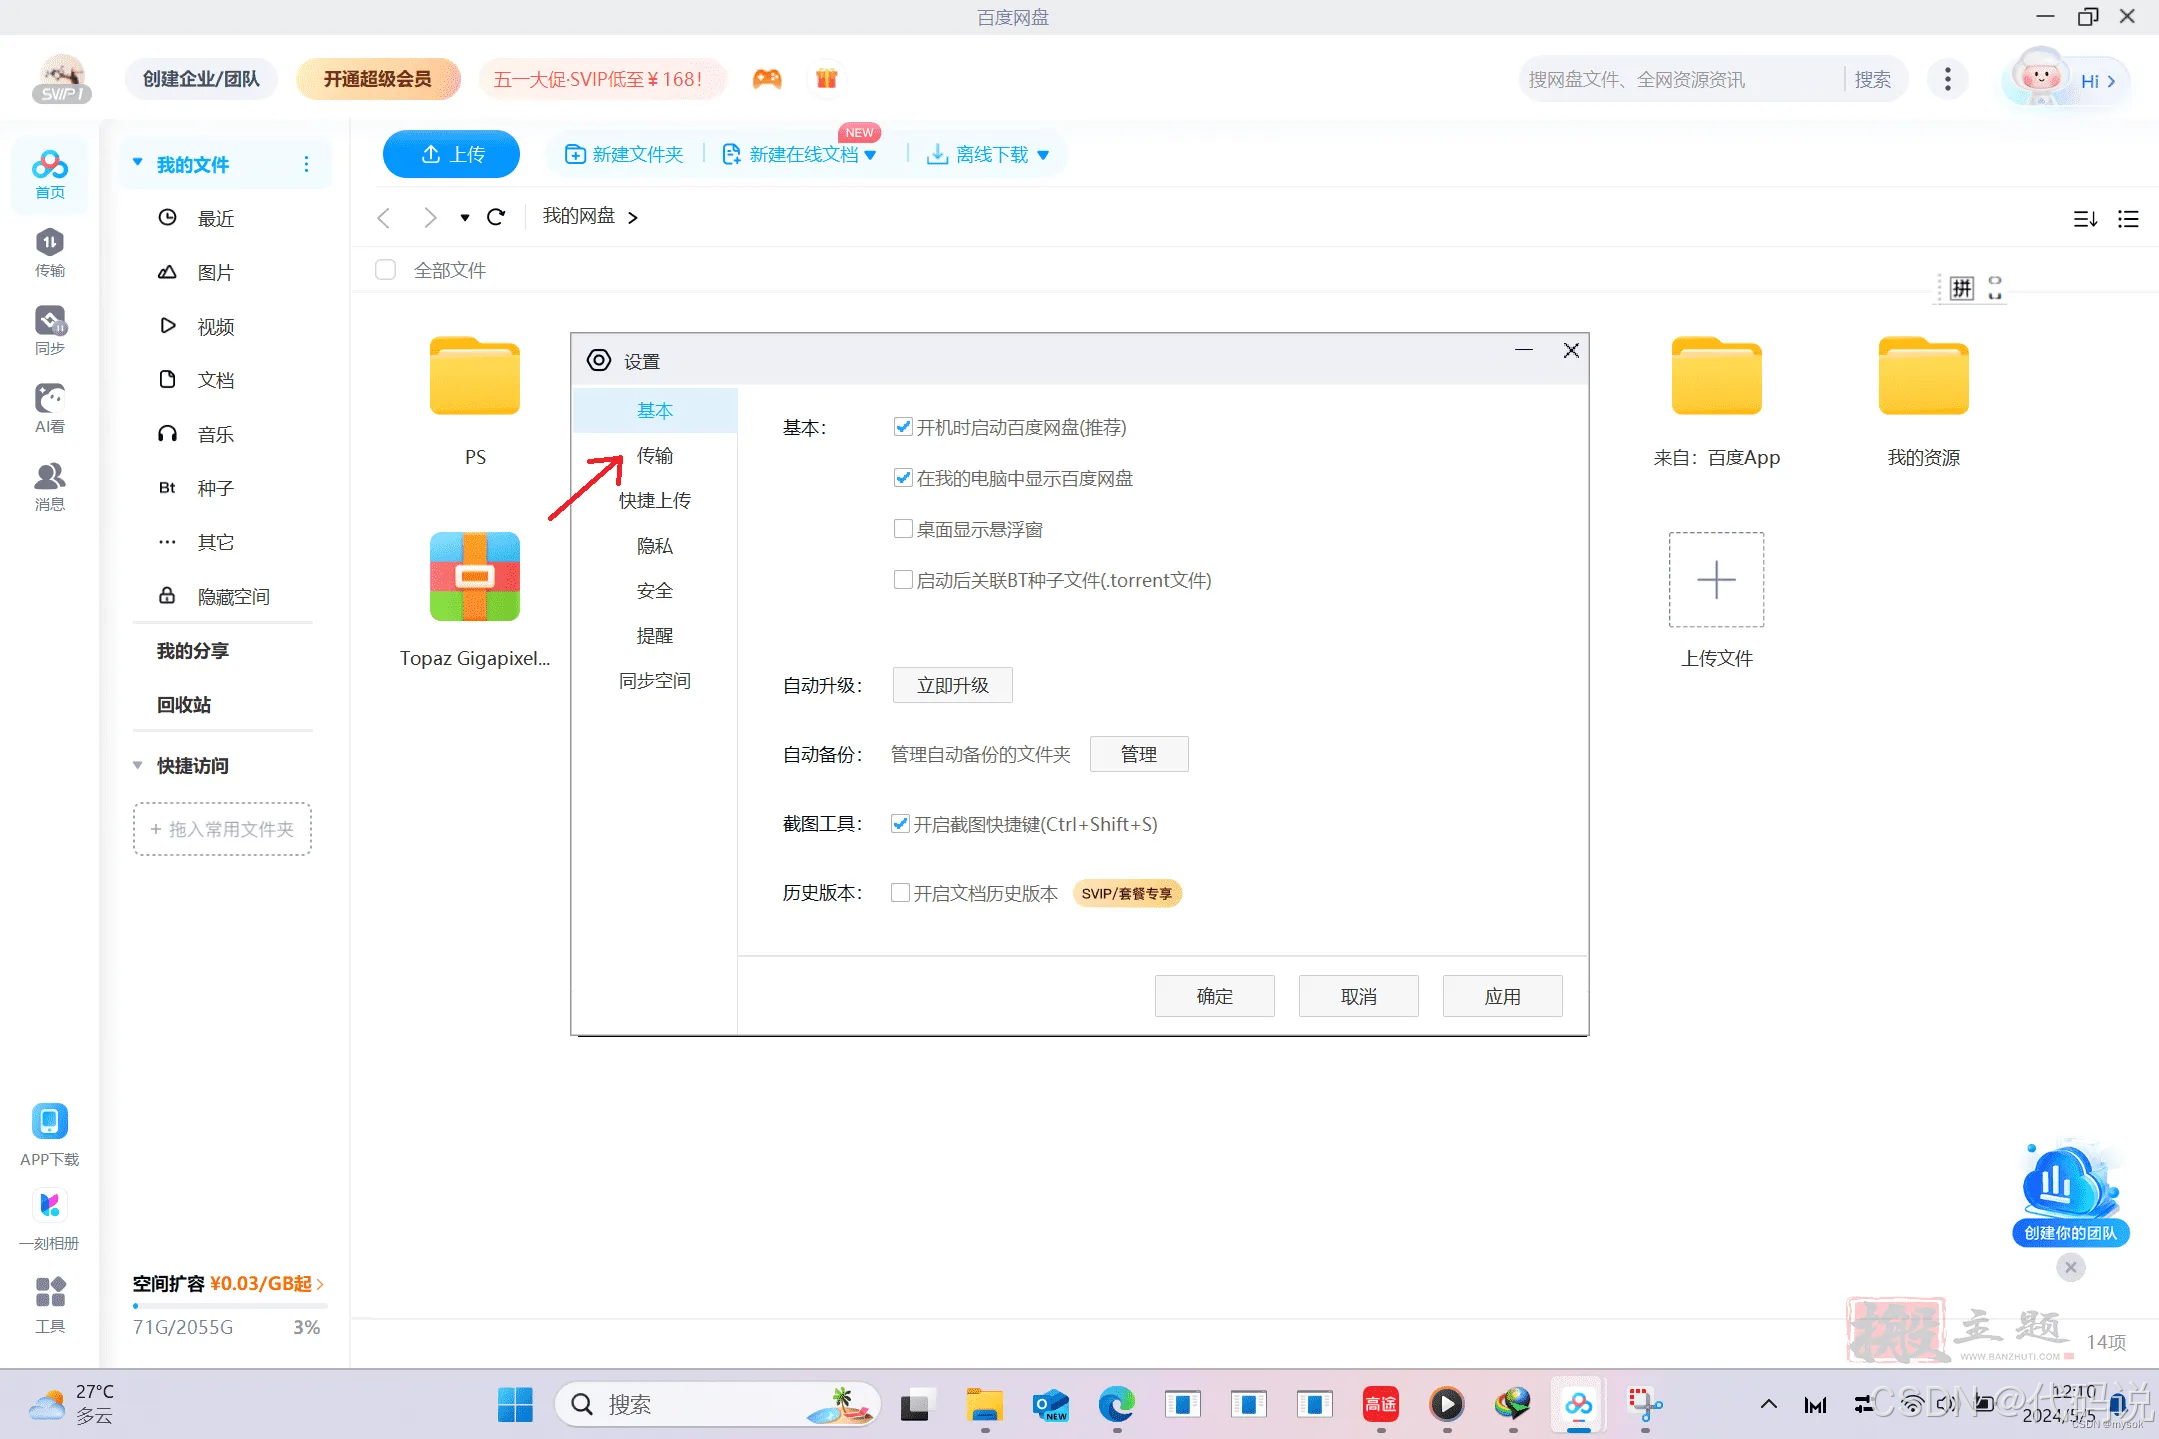Switch to list view icon
This screenshot has height=1439, width=2159.
coord(2128,218)
